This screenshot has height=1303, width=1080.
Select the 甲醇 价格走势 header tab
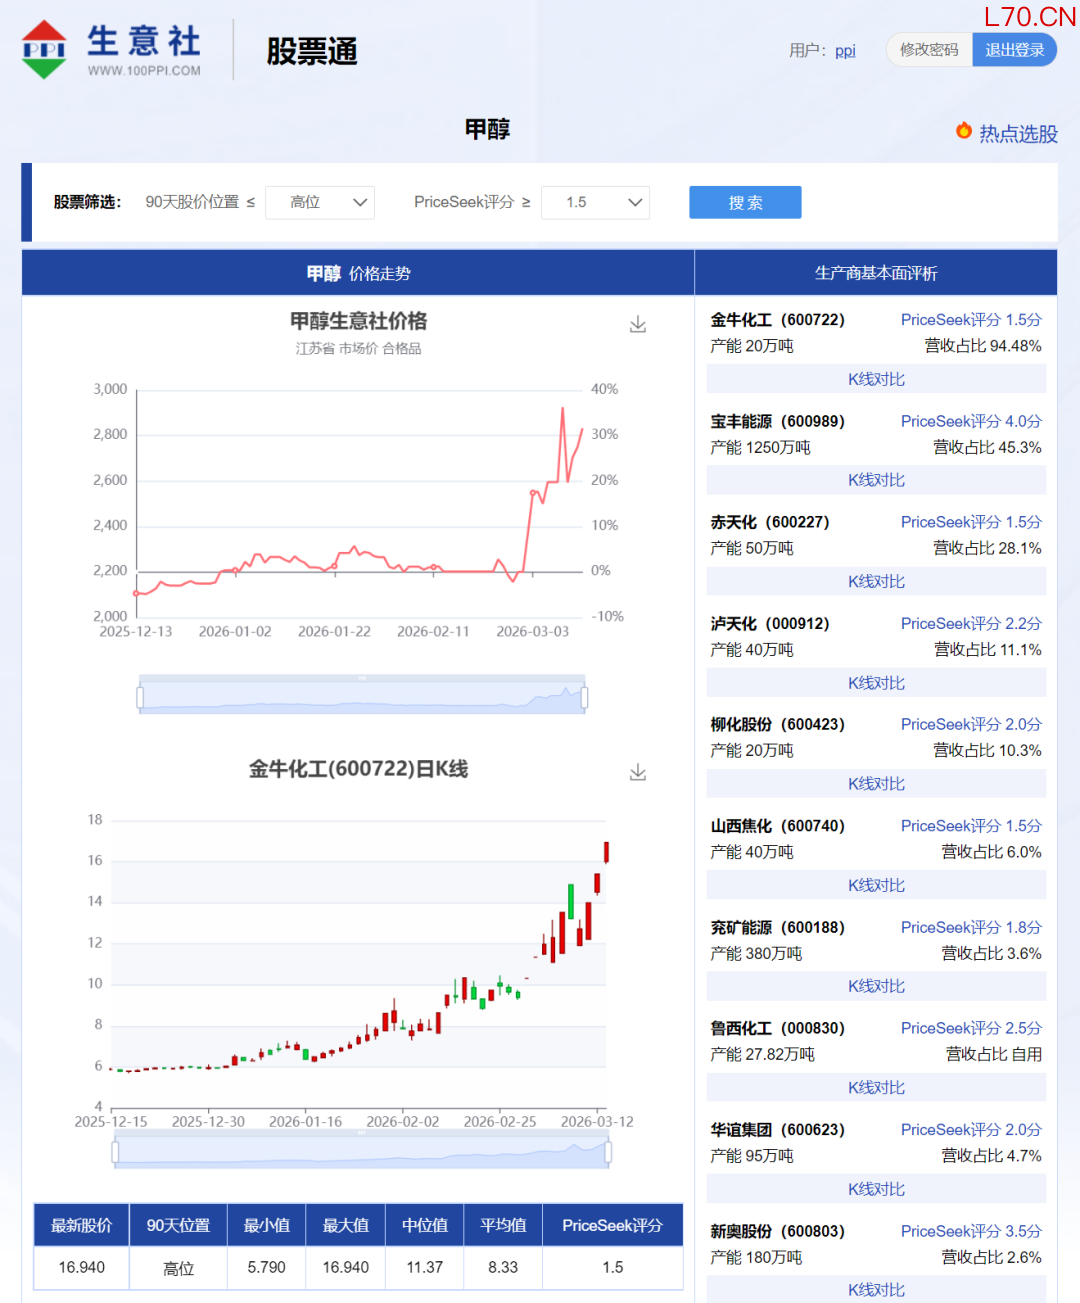click(x=358, y=273)
